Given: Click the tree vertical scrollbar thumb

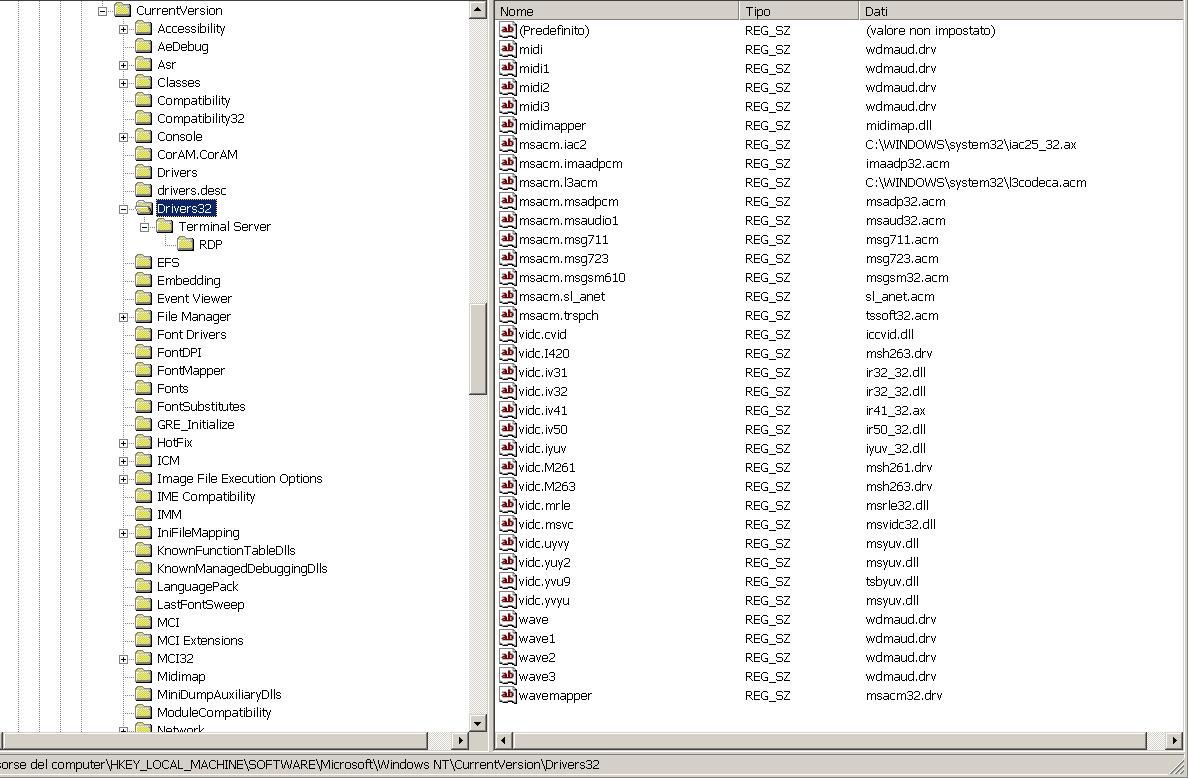Looking at the screenshot, I should pos(477,348).
